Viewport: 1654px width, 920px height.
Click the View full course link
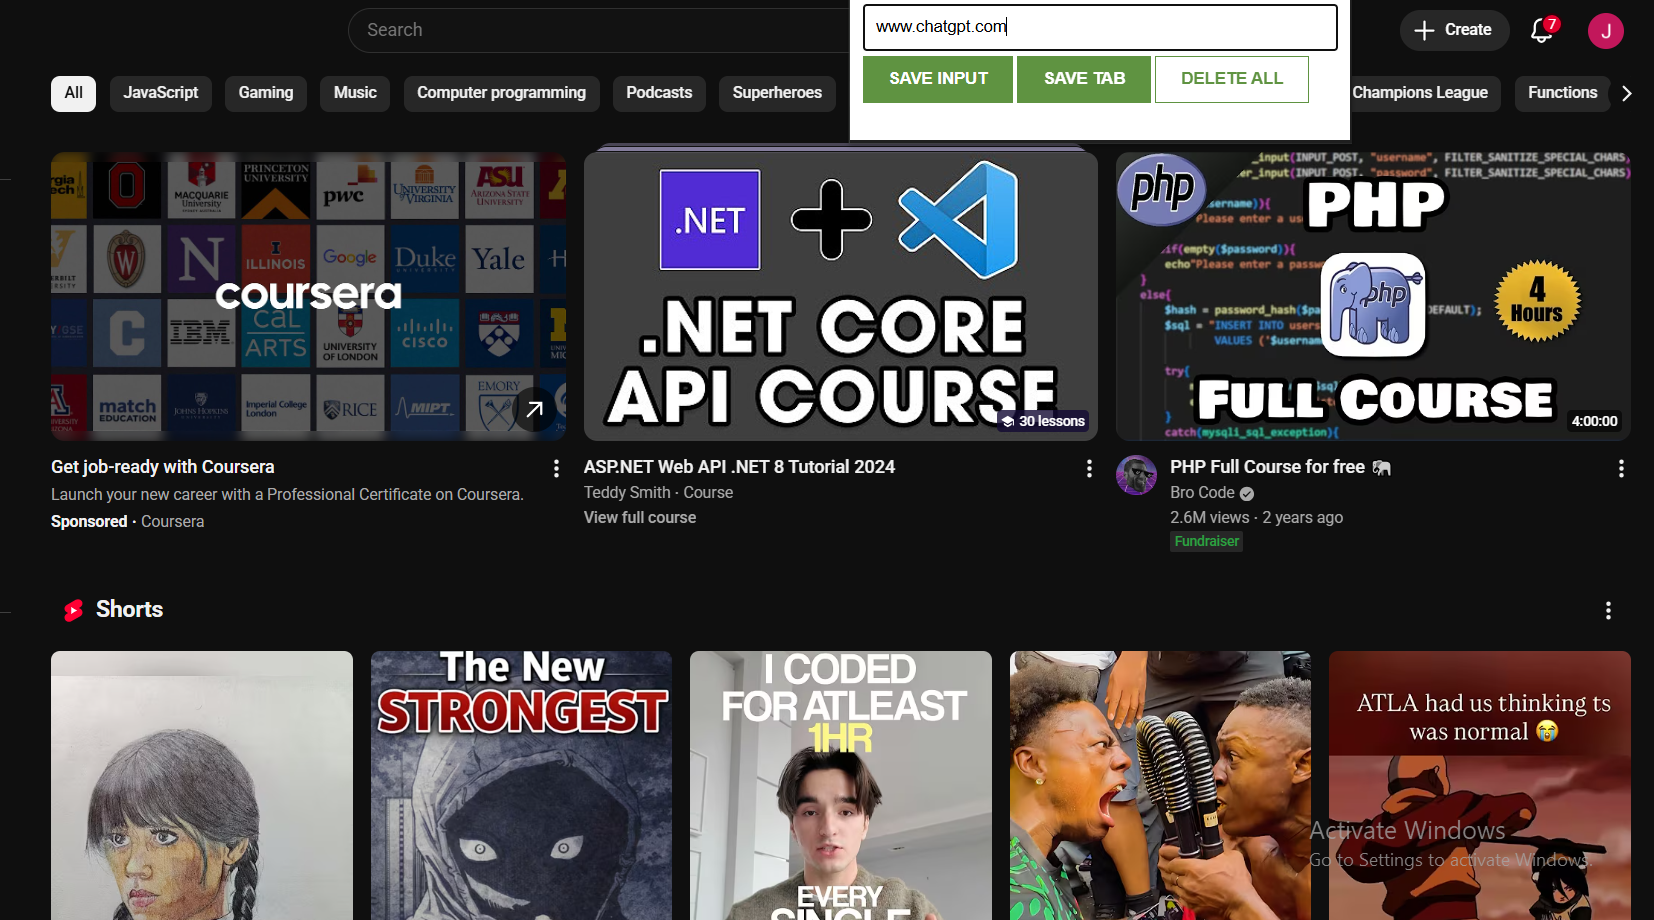pyautogui.click(x=639, y=517)
